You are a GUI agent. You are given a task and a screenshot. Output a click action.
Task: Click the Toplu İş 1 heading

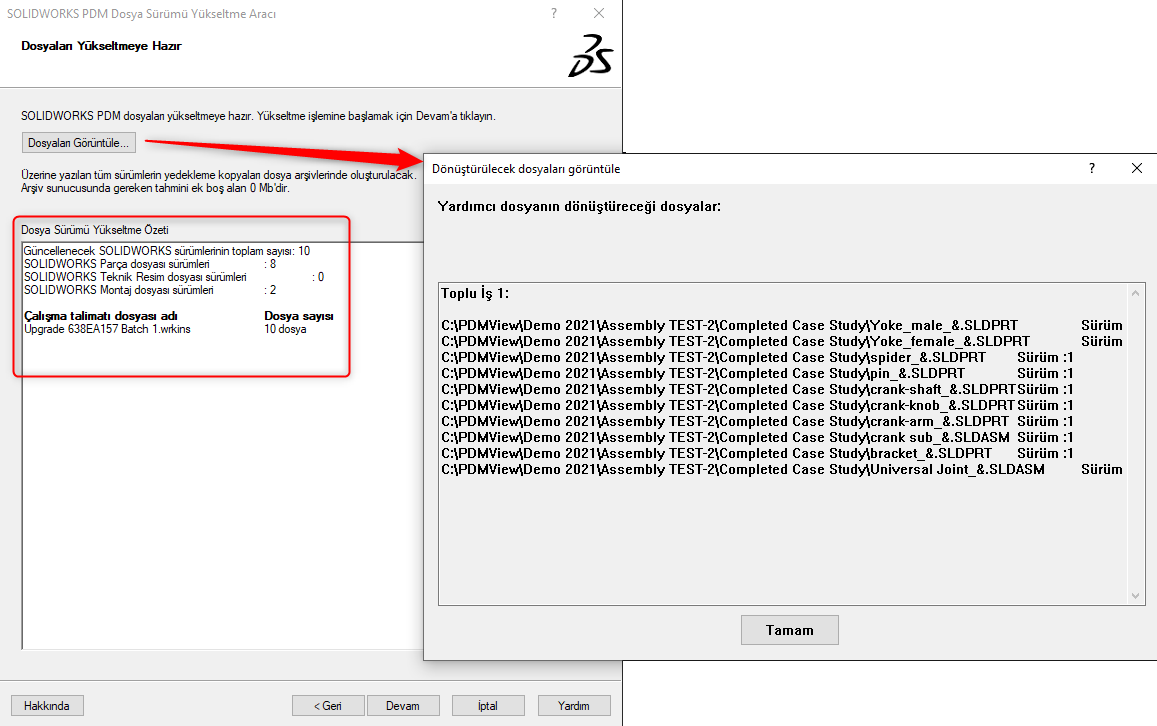[475, 294]
